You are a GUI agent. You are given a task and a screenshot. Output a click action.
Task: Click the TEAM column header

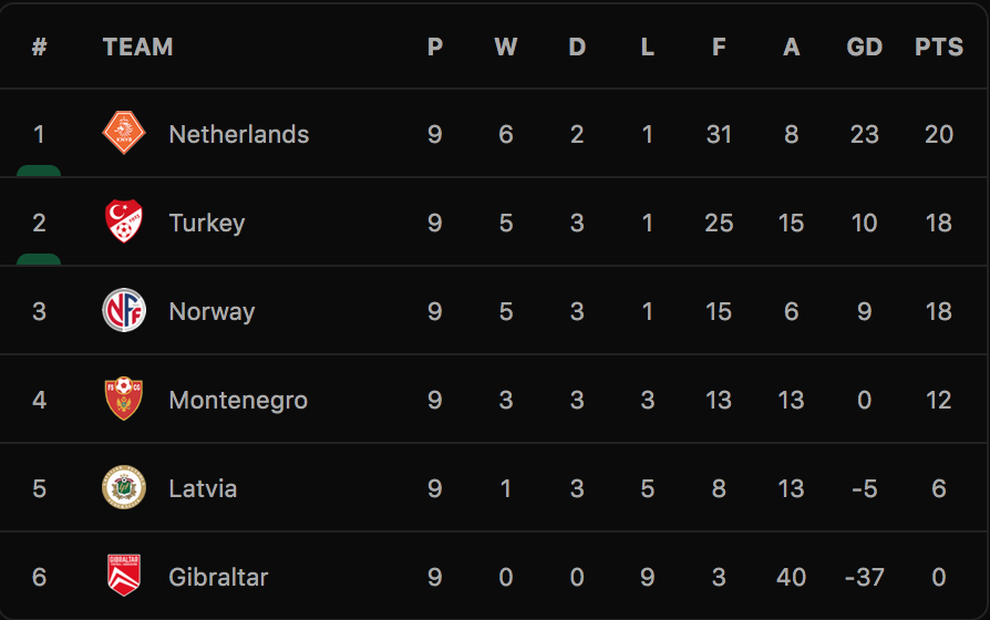138,47
